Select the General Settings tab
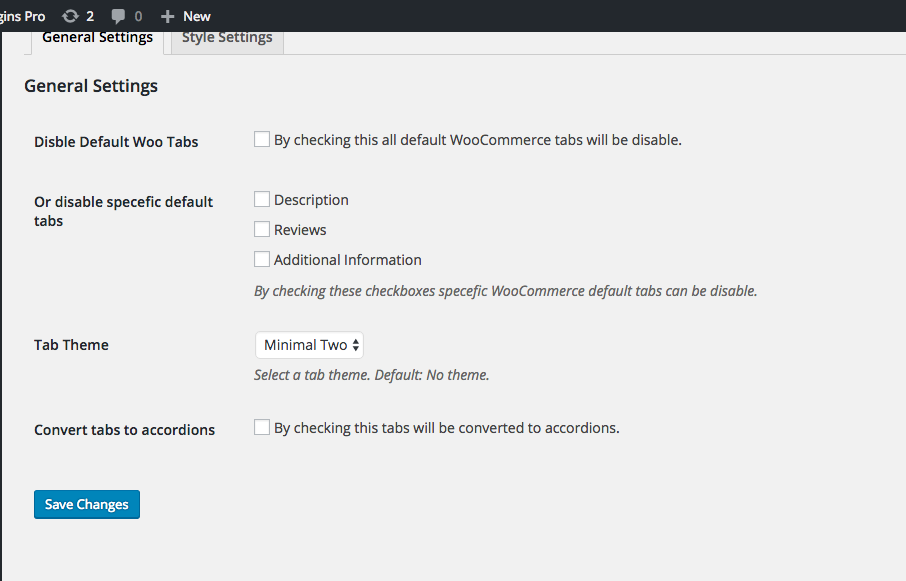This screenshot has height=581, width=906. coord(98,39)
